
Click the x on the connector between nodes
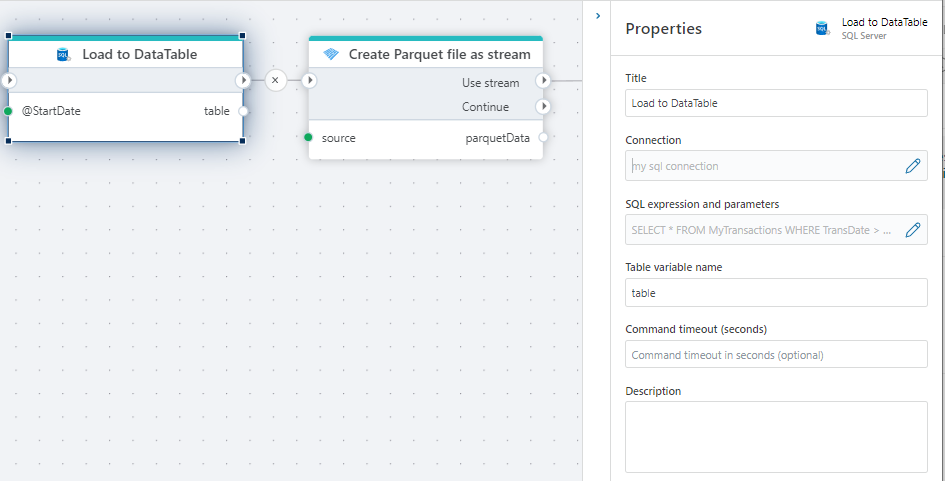pyautogui.click(x=276, y=80)
